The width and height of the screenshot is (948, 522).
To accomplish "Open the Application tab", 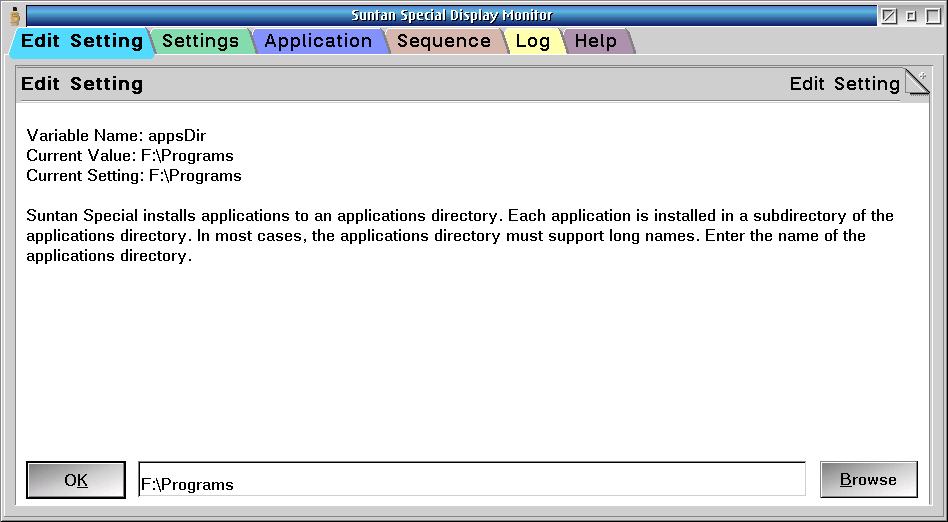I will click(x=318, y=42).
